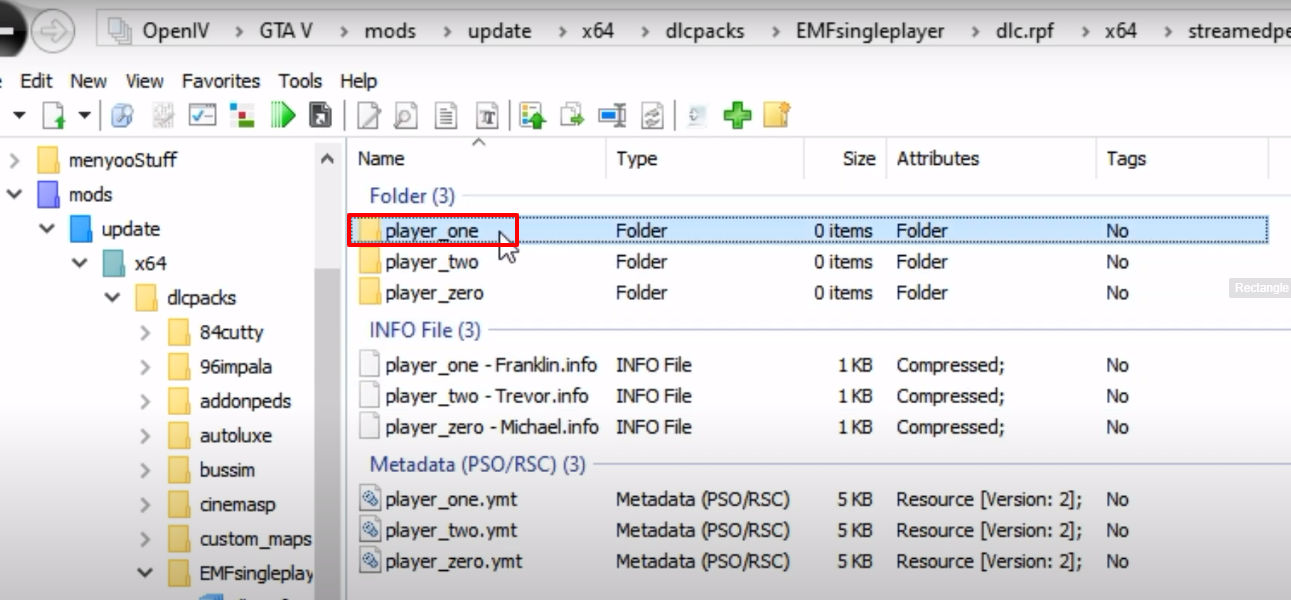Collapse the mods tree node

(x=15, y=194)
